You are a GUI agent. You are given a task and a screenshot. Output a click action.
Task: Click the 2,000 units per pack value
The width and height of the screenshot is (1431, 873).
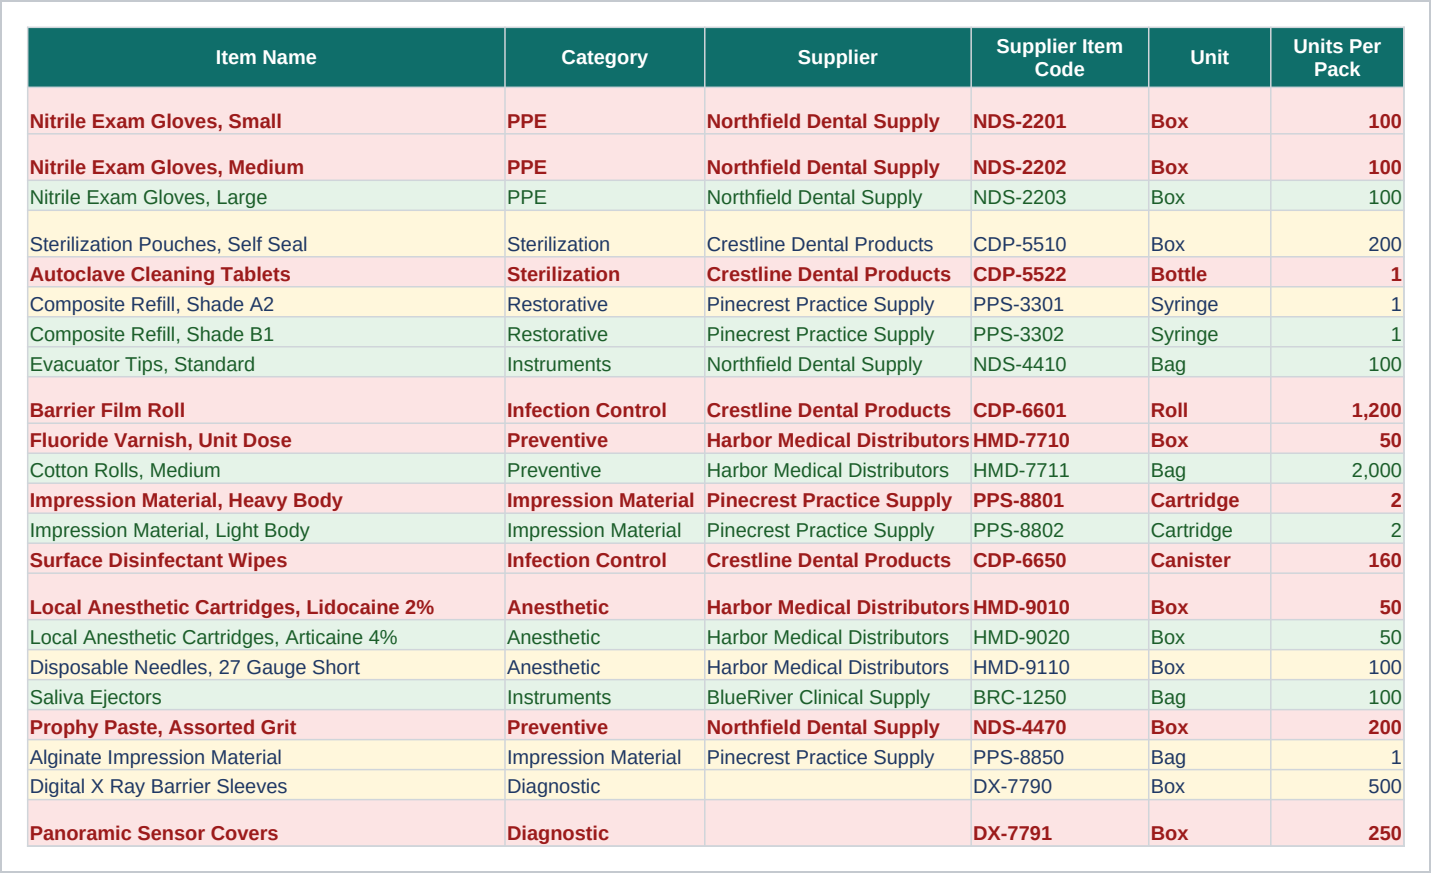click(x=1337, y=470)
